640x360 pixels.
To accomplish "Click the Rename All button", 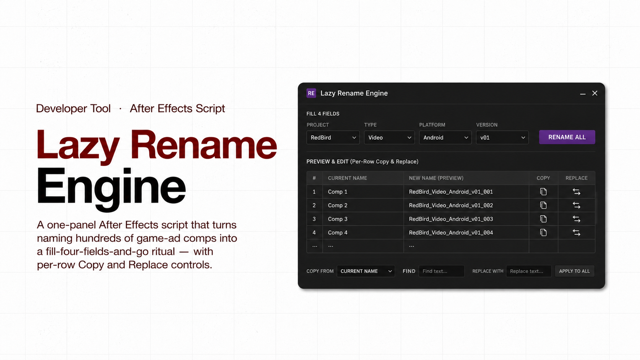I will [x=567, y=137].
